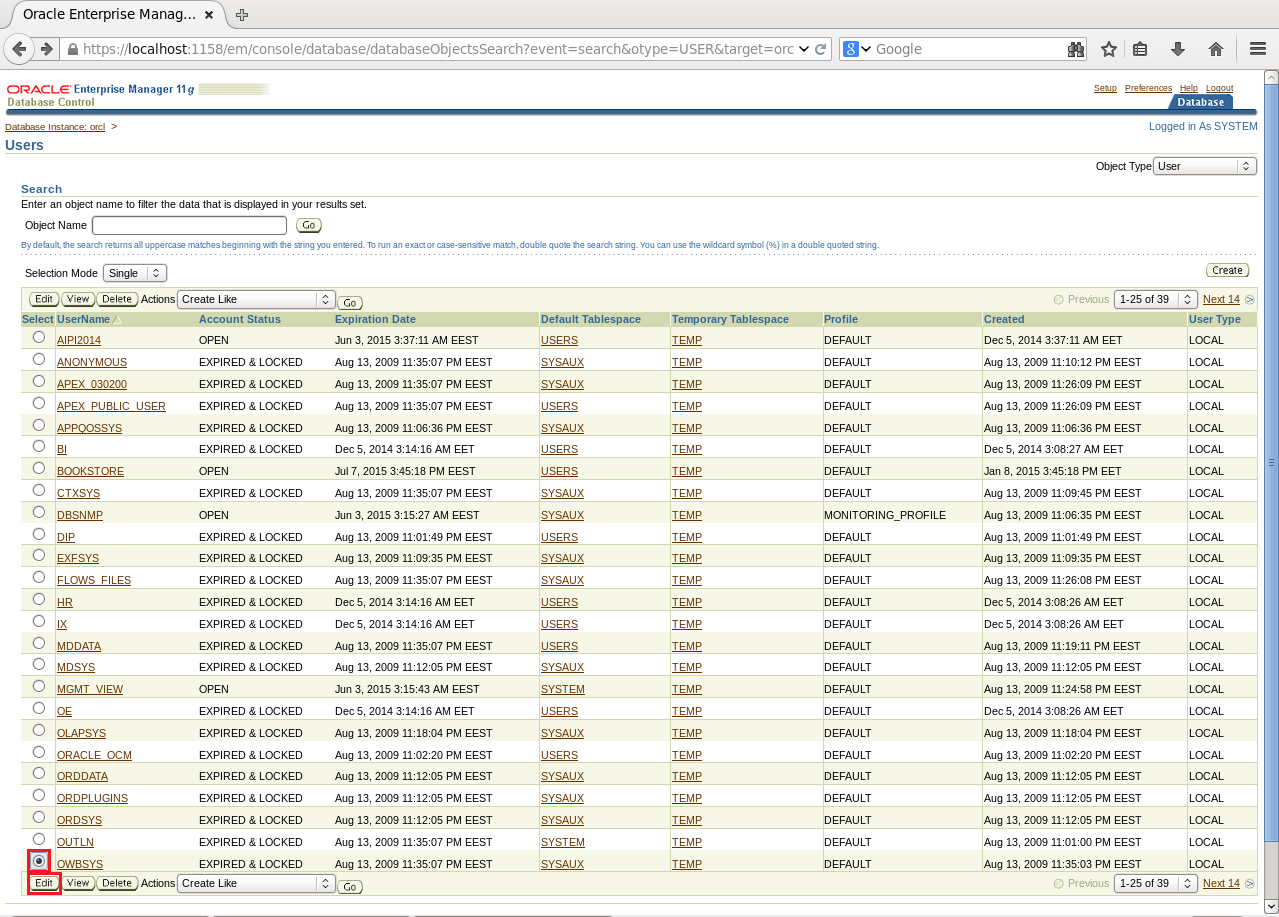
Task: Go to browser home page icon
Action: [1216, 49]
